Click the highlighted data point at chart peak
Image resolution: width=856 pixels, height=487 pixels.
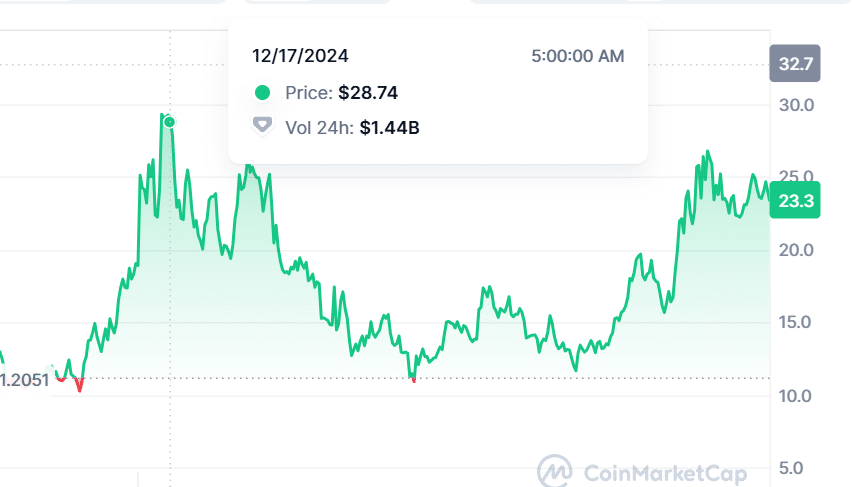click(170, 121)
